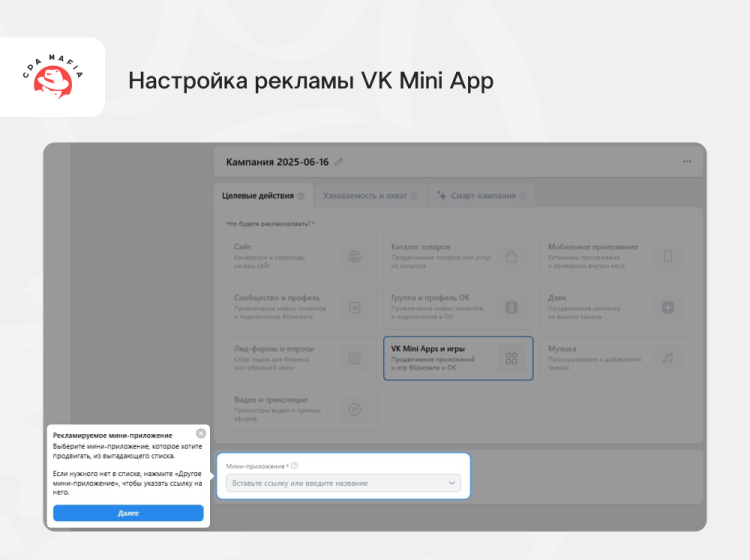Image resolution: width=750 pixels, height=560 pixels.
Task: Open the three-dot campaign menu
Action: tap(687, 162)
